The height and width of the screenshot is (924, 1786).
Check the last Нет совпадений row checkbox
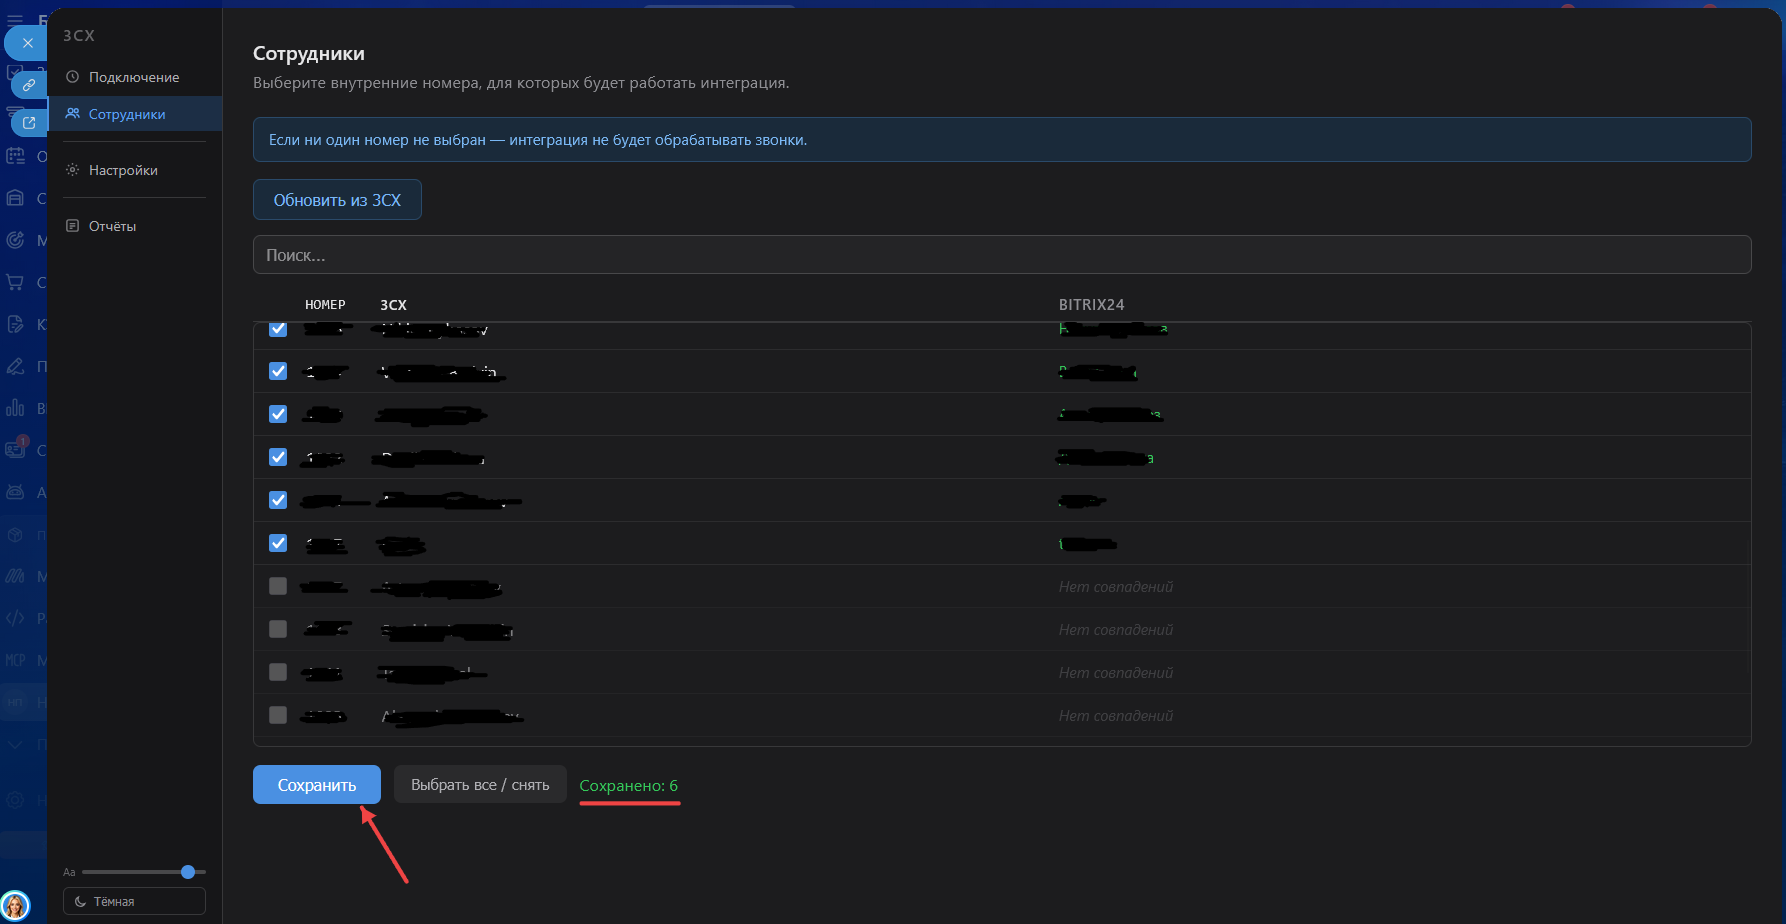coord(278,715)
